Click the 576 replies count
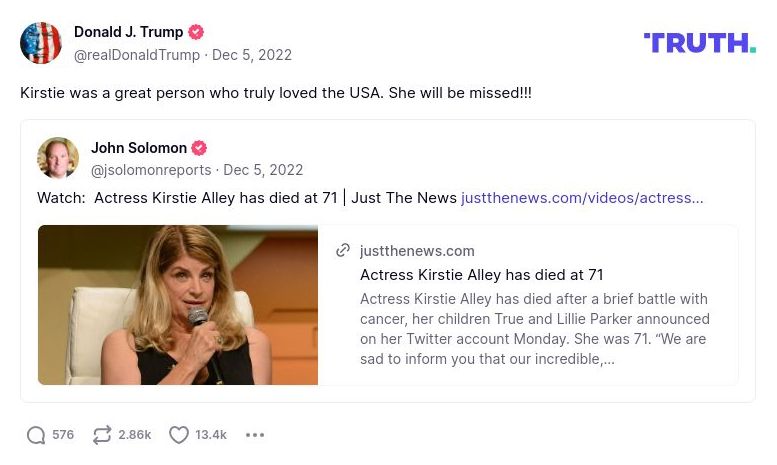Image resolution: width=777 pixels, height=465 pixels. click(x=63, y=435)
